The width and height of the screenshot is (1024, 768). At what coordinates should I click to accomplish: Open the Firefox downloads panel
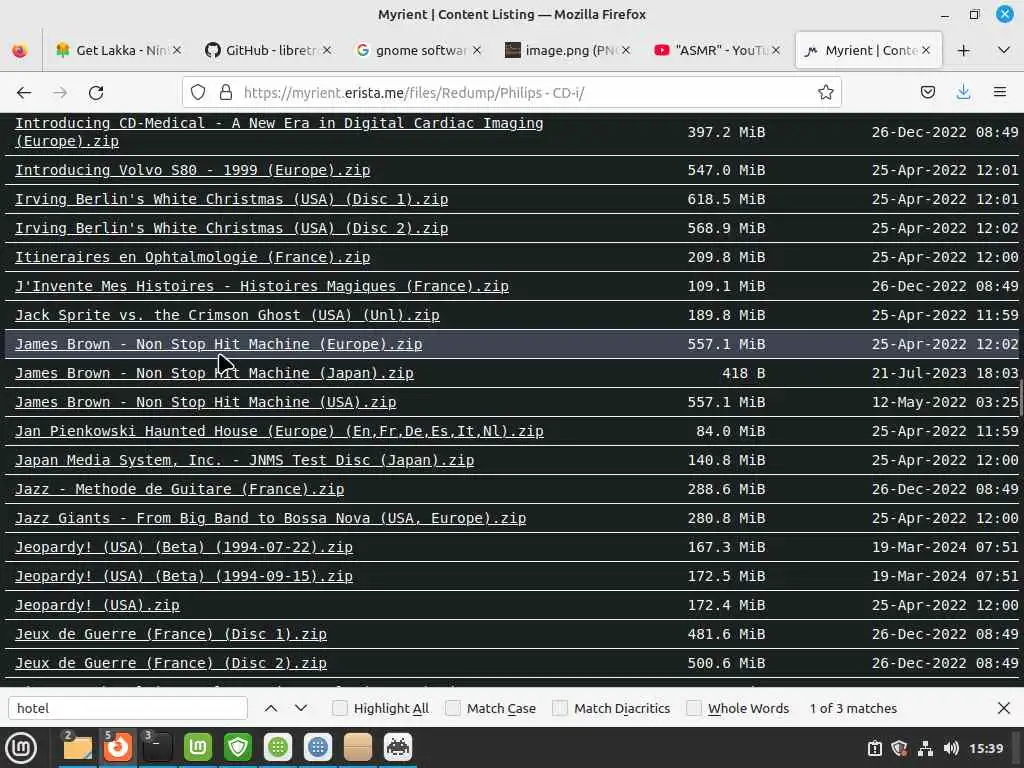pos(963,93)
